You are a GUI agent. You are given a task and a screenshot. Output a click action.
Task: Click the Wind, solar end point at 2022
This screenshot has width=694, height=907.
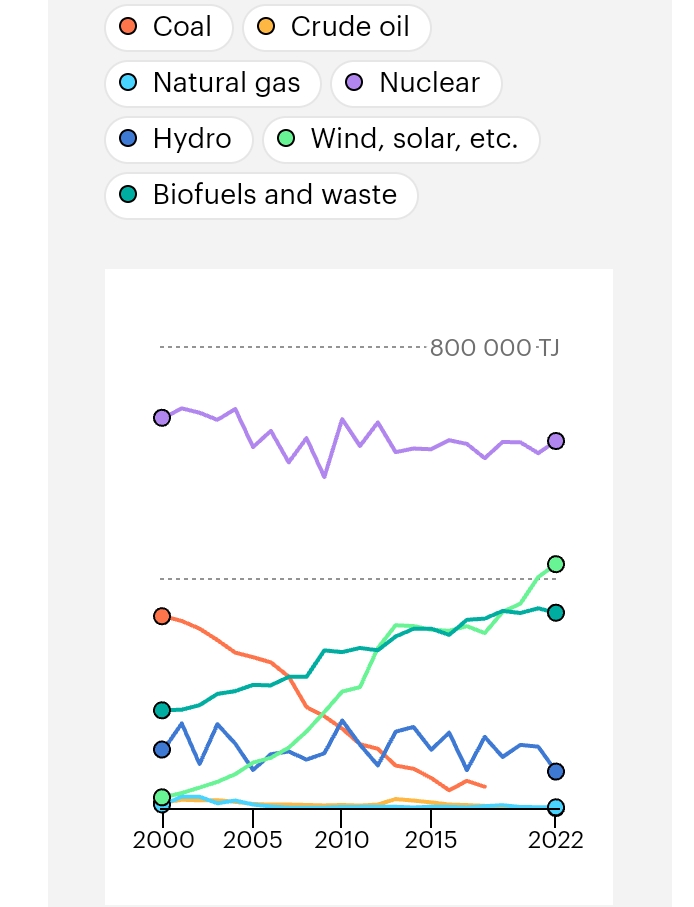(x=556, y=564)
